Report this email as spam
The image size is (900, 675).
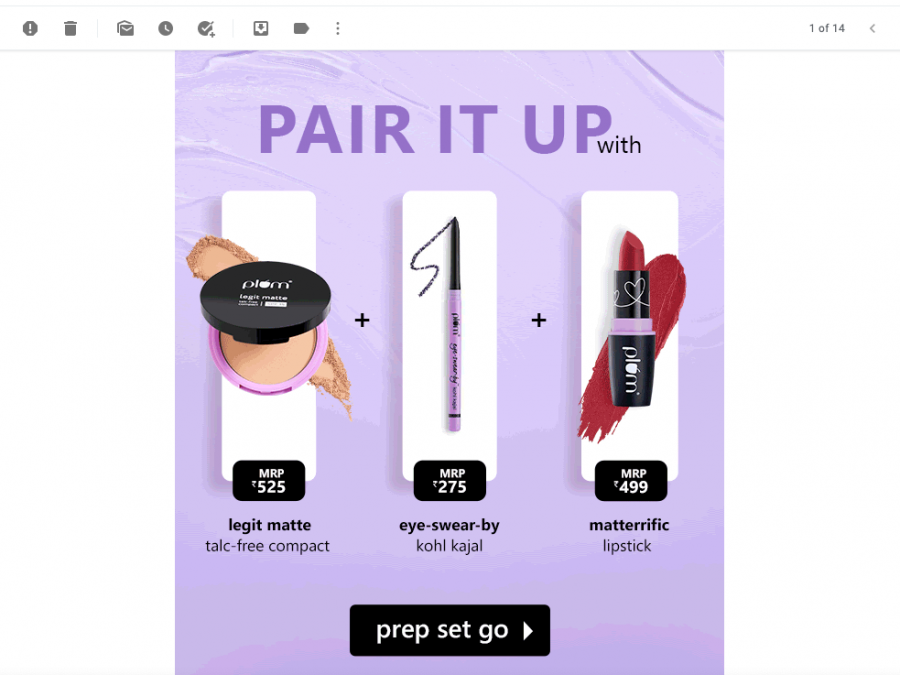(x=30, y=28)
